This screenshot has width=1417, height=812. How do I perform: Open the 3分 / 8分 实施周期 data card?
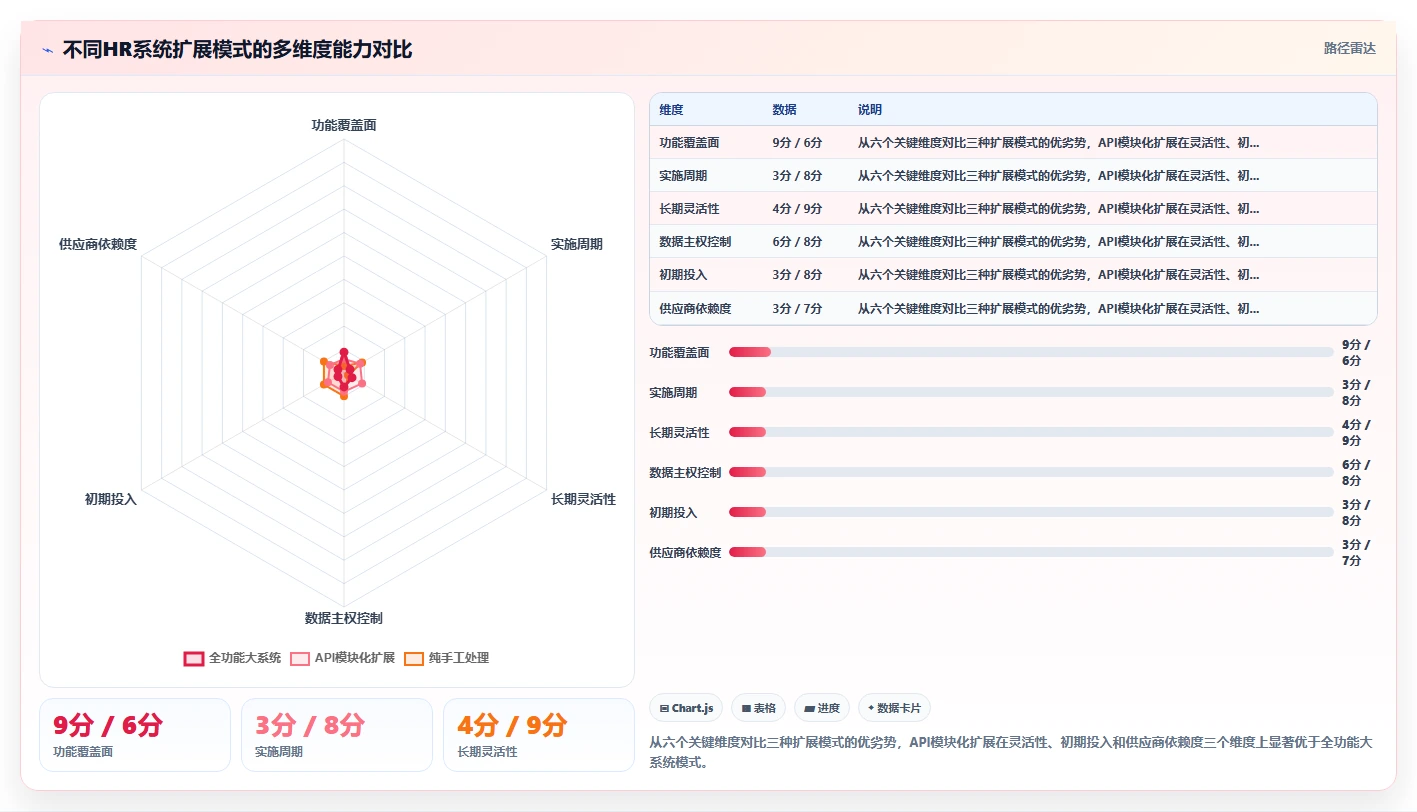pyautogui.click(x=337, y=735)
